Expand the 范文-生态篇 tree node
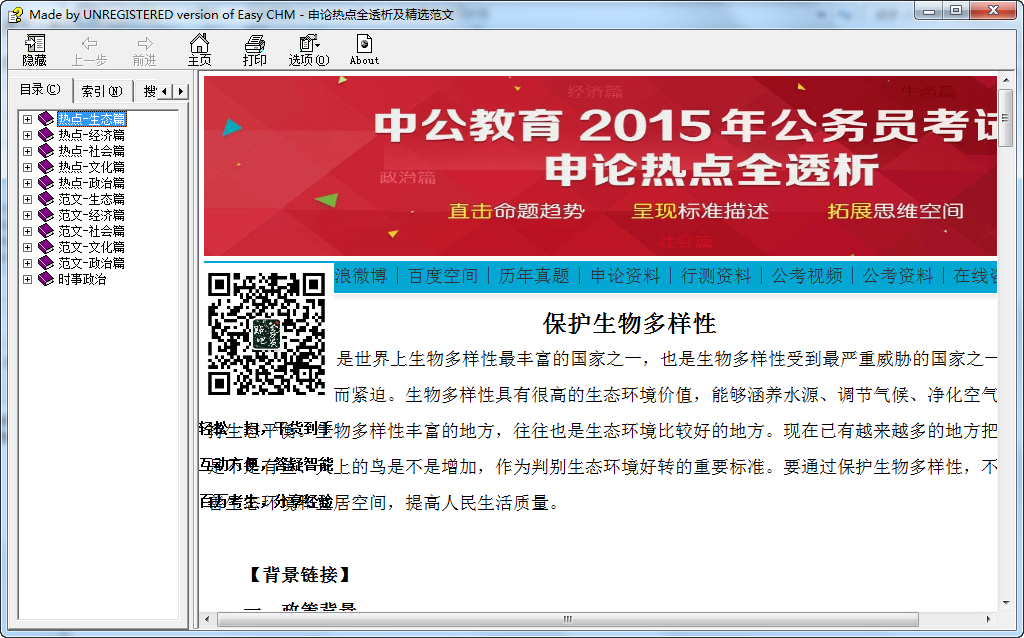Image resolution: width=1024 pixels, height=638 pixels. pos(27,199)
